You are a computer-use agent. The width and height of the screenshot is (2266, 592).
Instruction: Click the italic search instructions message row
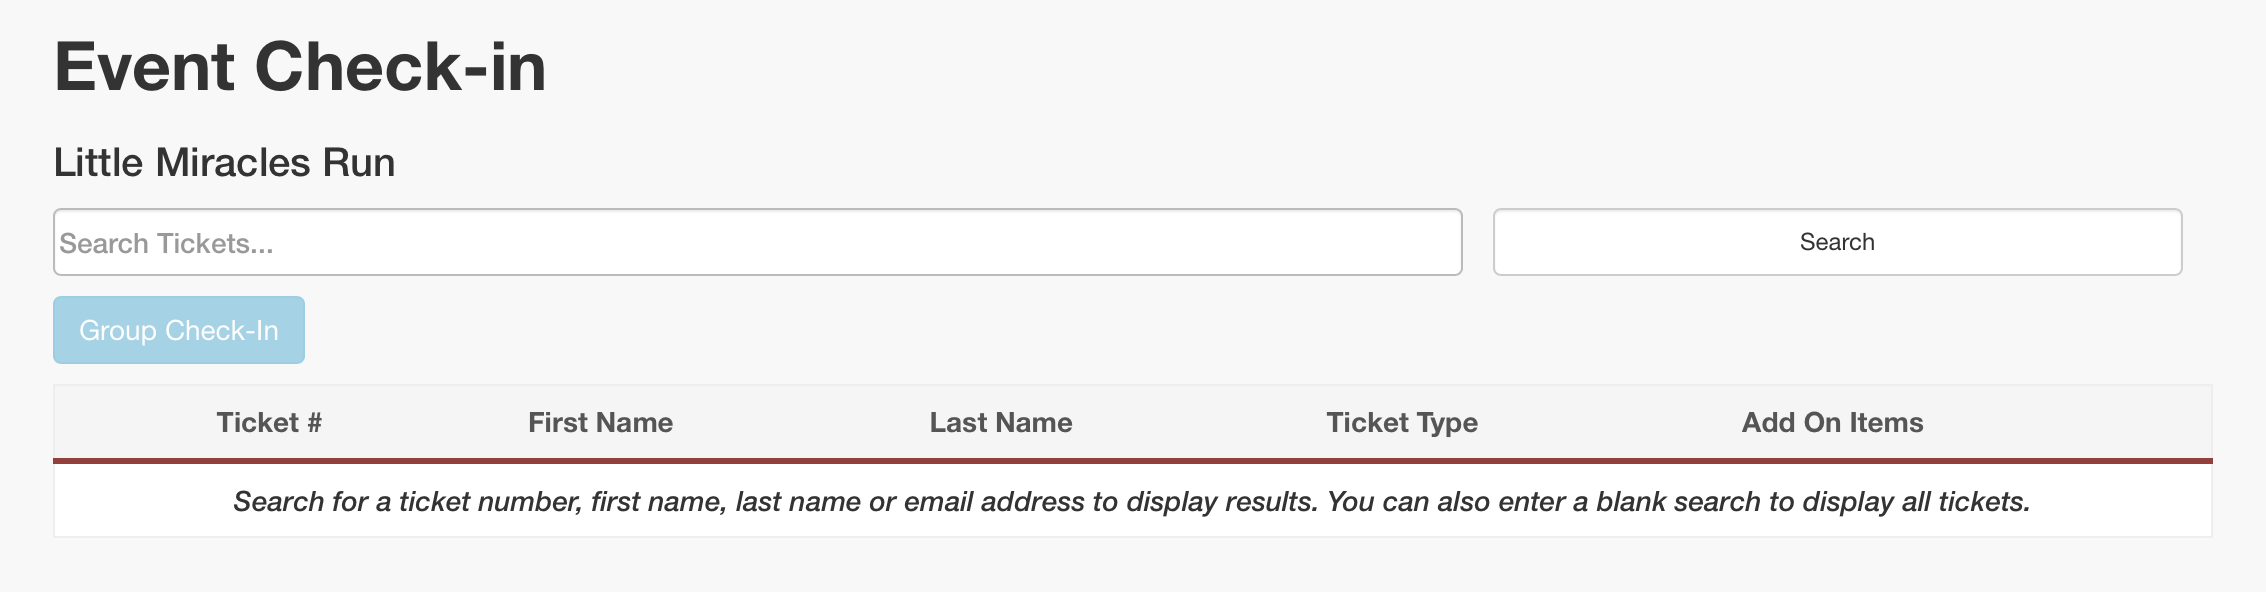[x=1132, y=501]
